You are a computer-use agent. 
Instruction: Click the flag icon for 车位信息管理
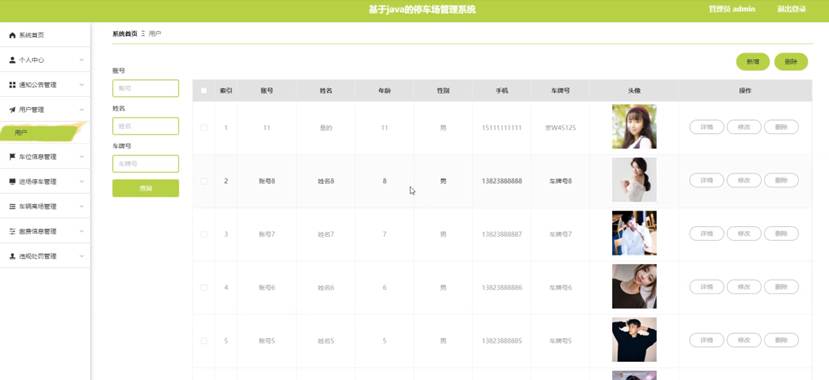point(12,157)
